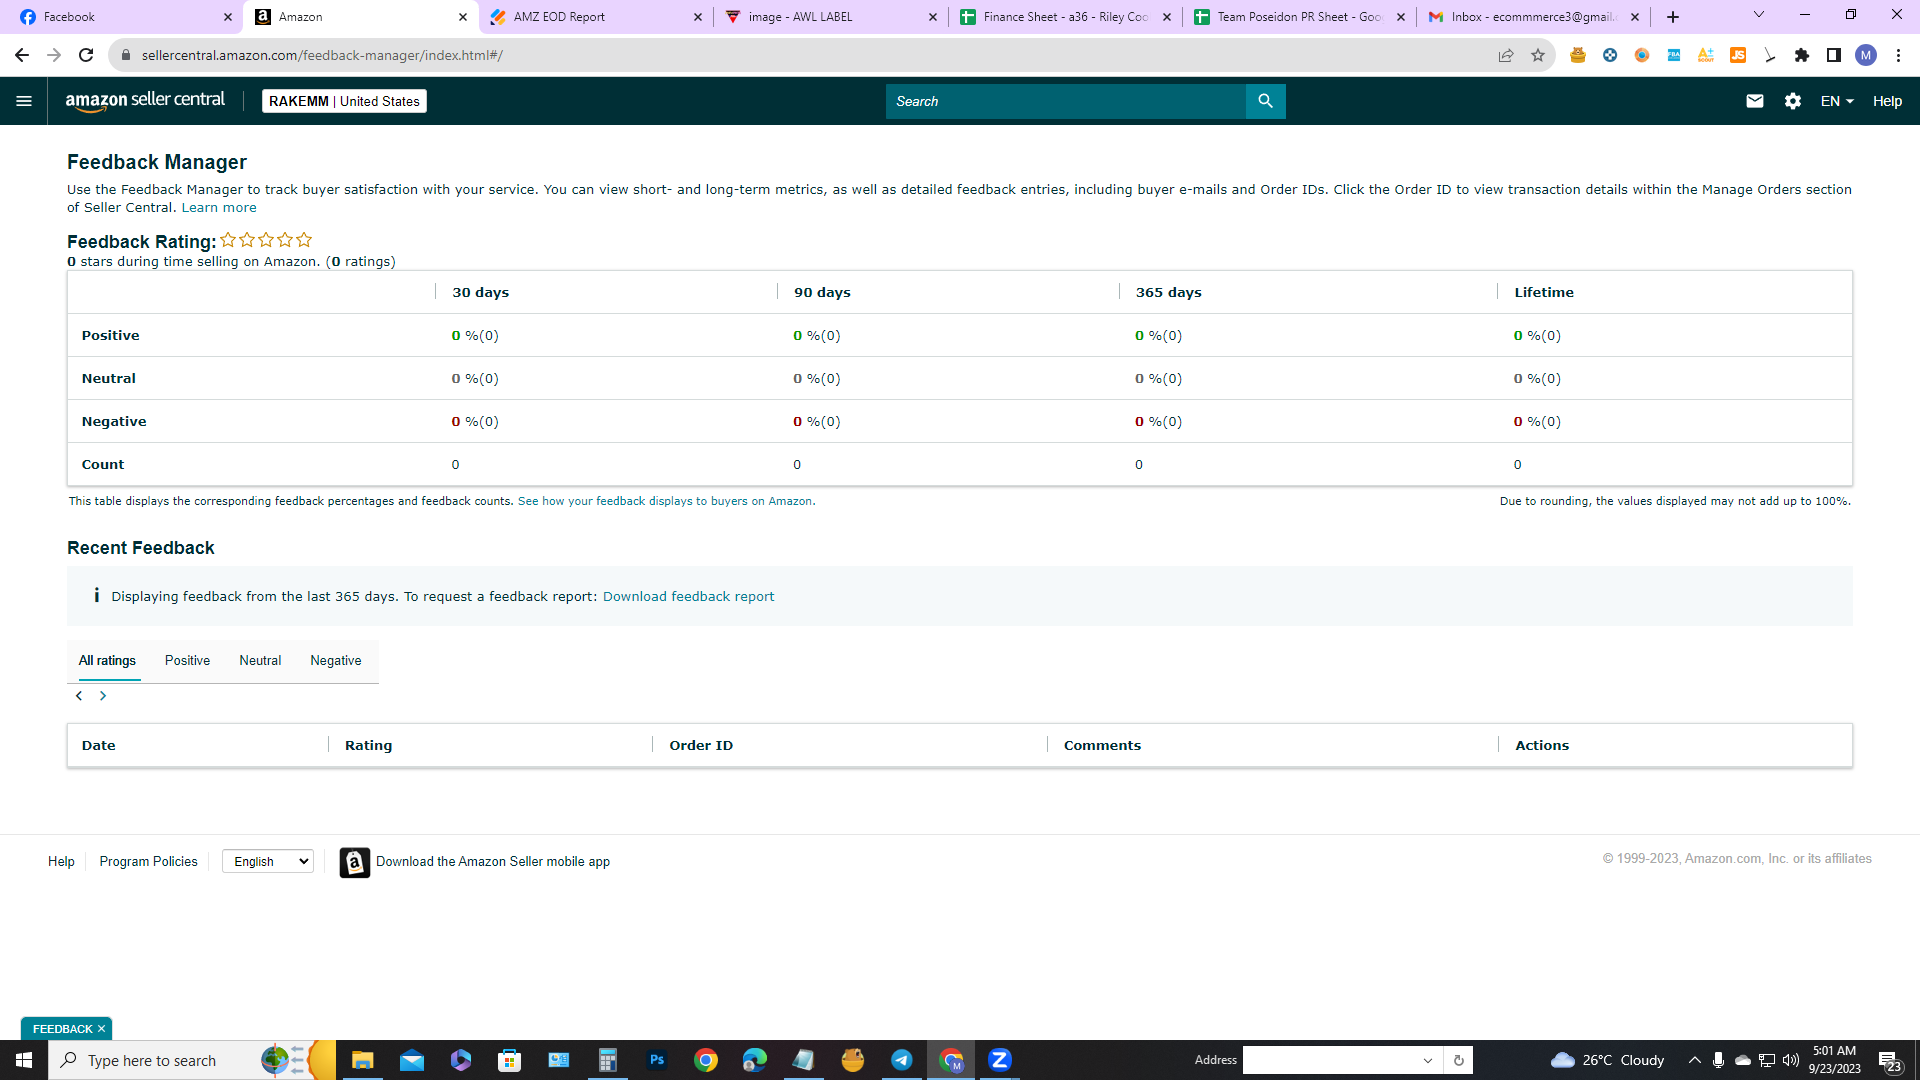The width and height of the screenshot is (1920, 1080).
Task: Click the Rating column header
Action: point(368,746)
